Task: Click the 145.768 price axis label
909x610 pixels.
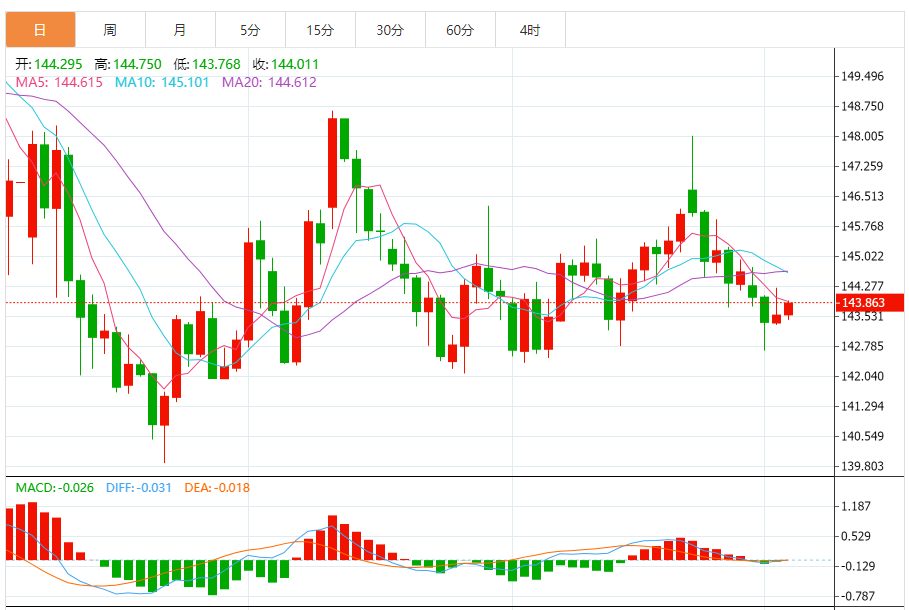Action: 863,226
